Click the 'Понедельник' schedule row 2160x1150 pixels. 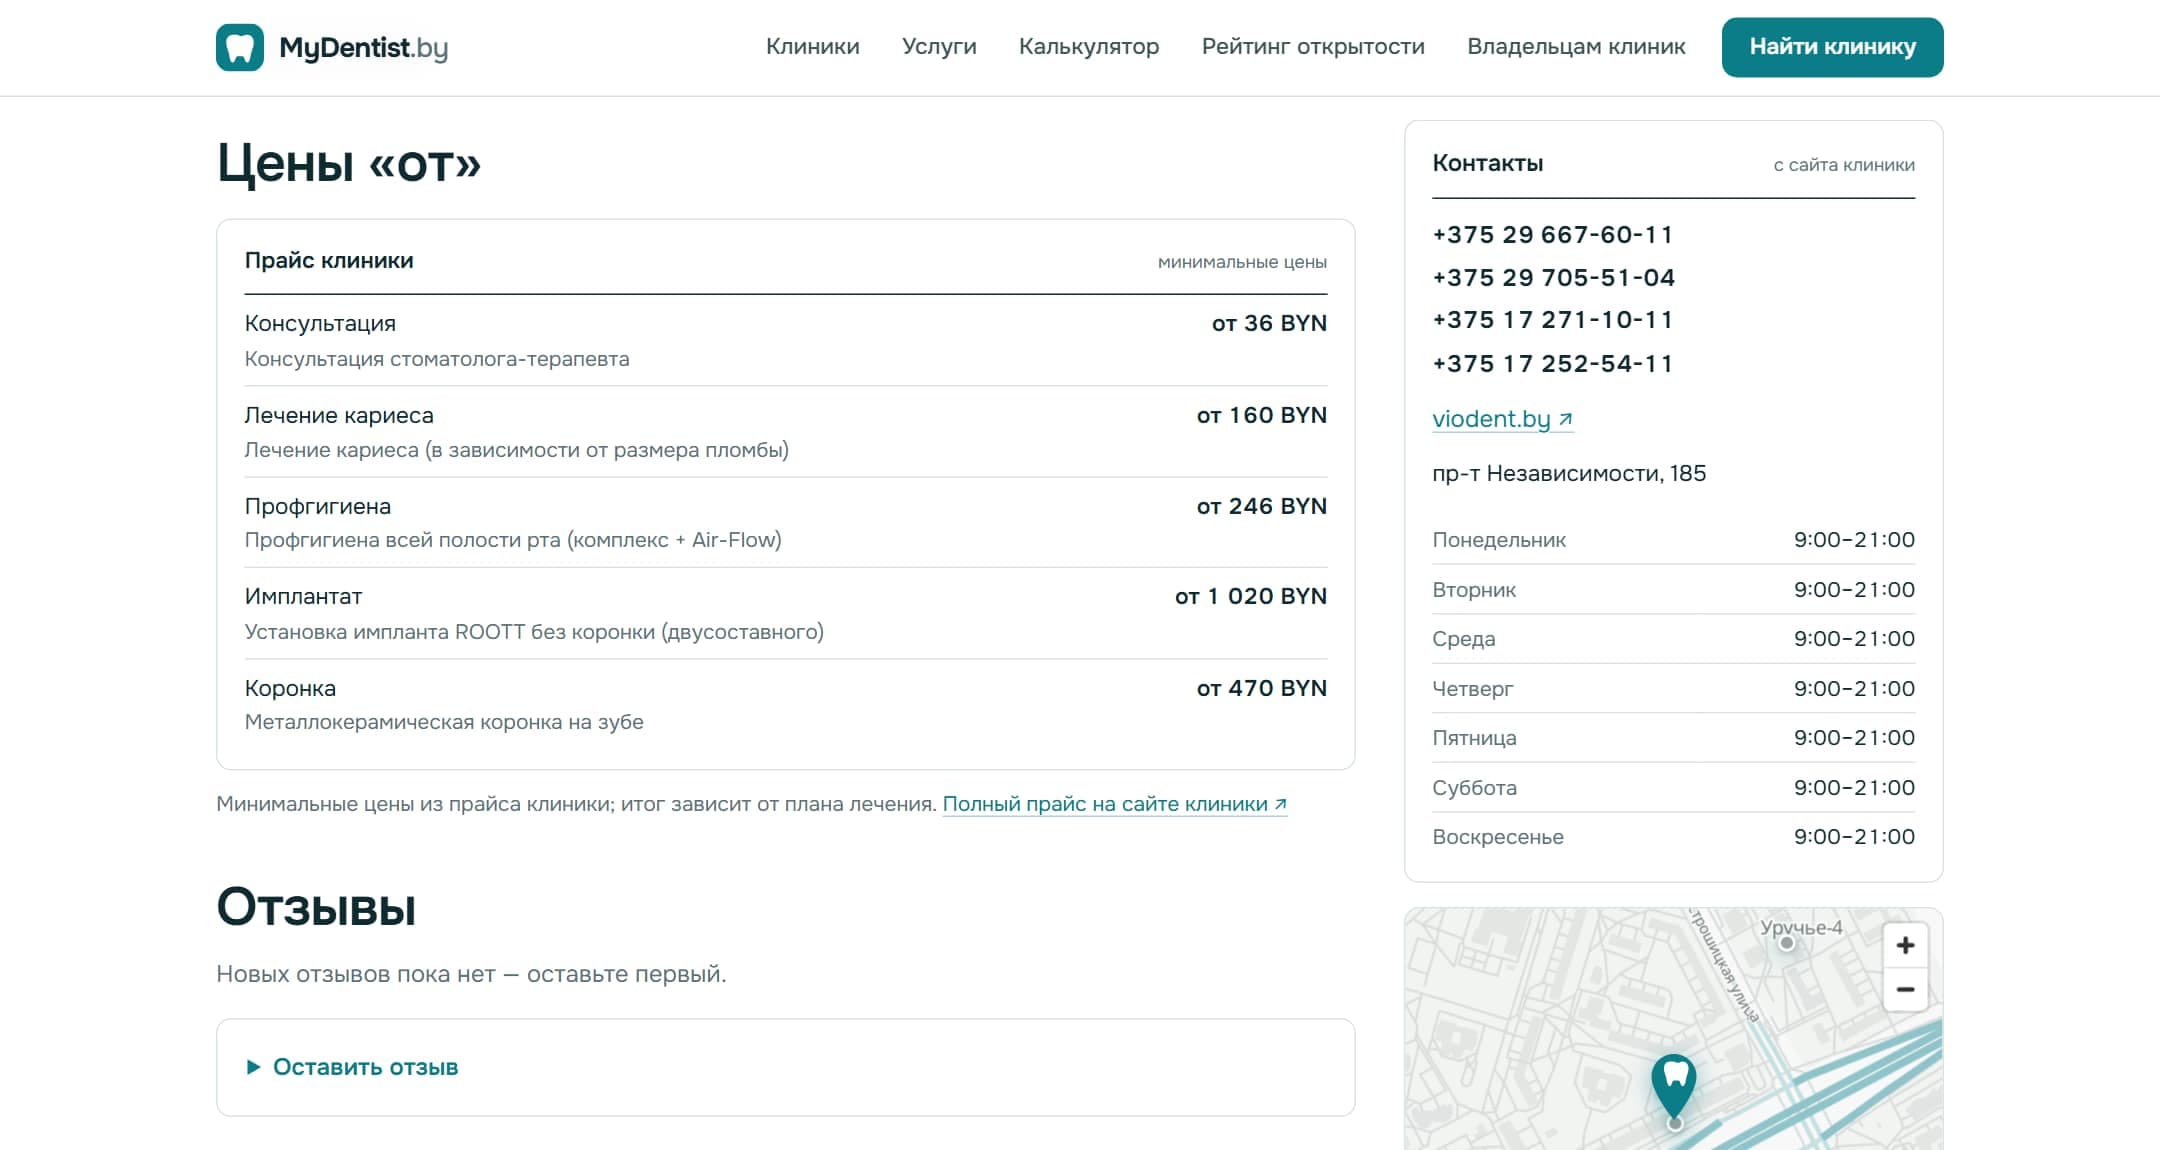(x=1673, y=540)
